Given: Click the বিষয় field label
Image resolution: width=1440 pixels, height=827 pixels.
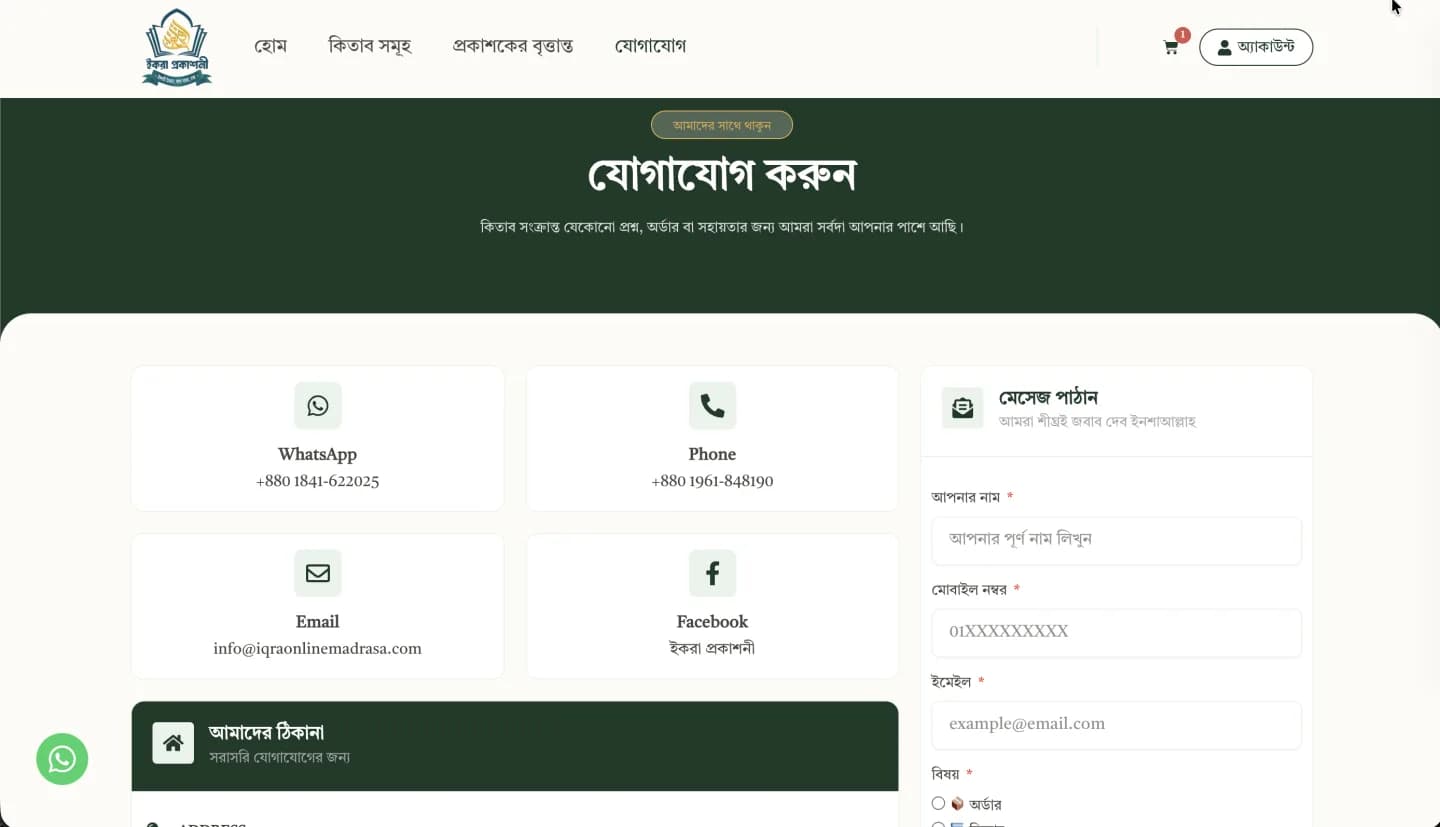Looking at the screenshot, I should pos(946,774).
